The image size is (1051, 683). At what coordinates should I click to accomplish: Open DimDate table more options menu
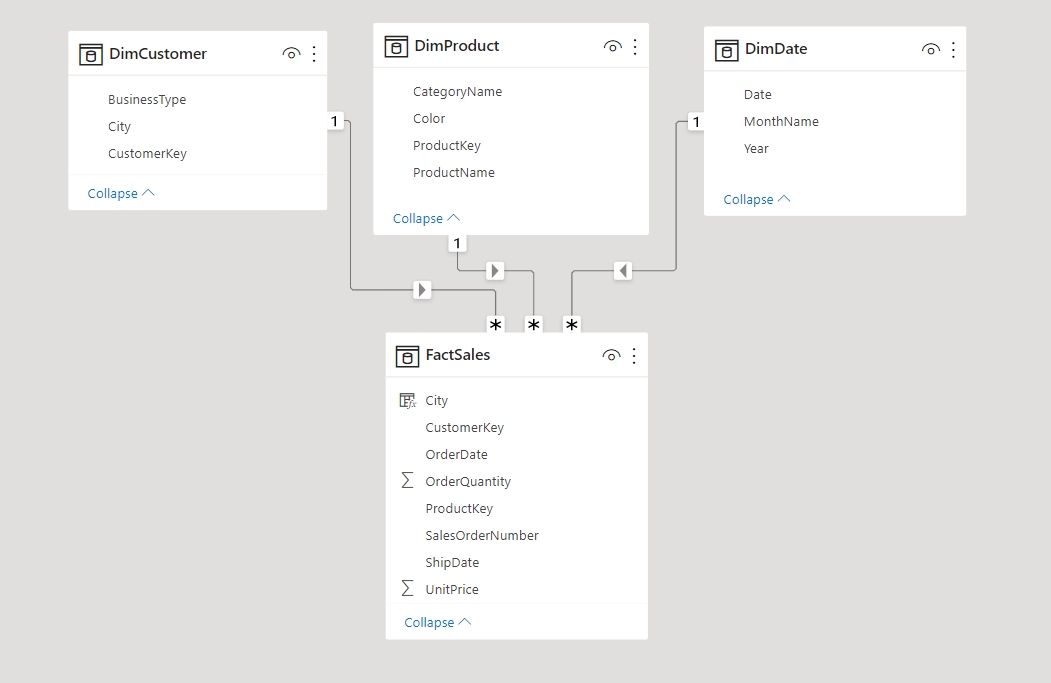tap(953, 49)
